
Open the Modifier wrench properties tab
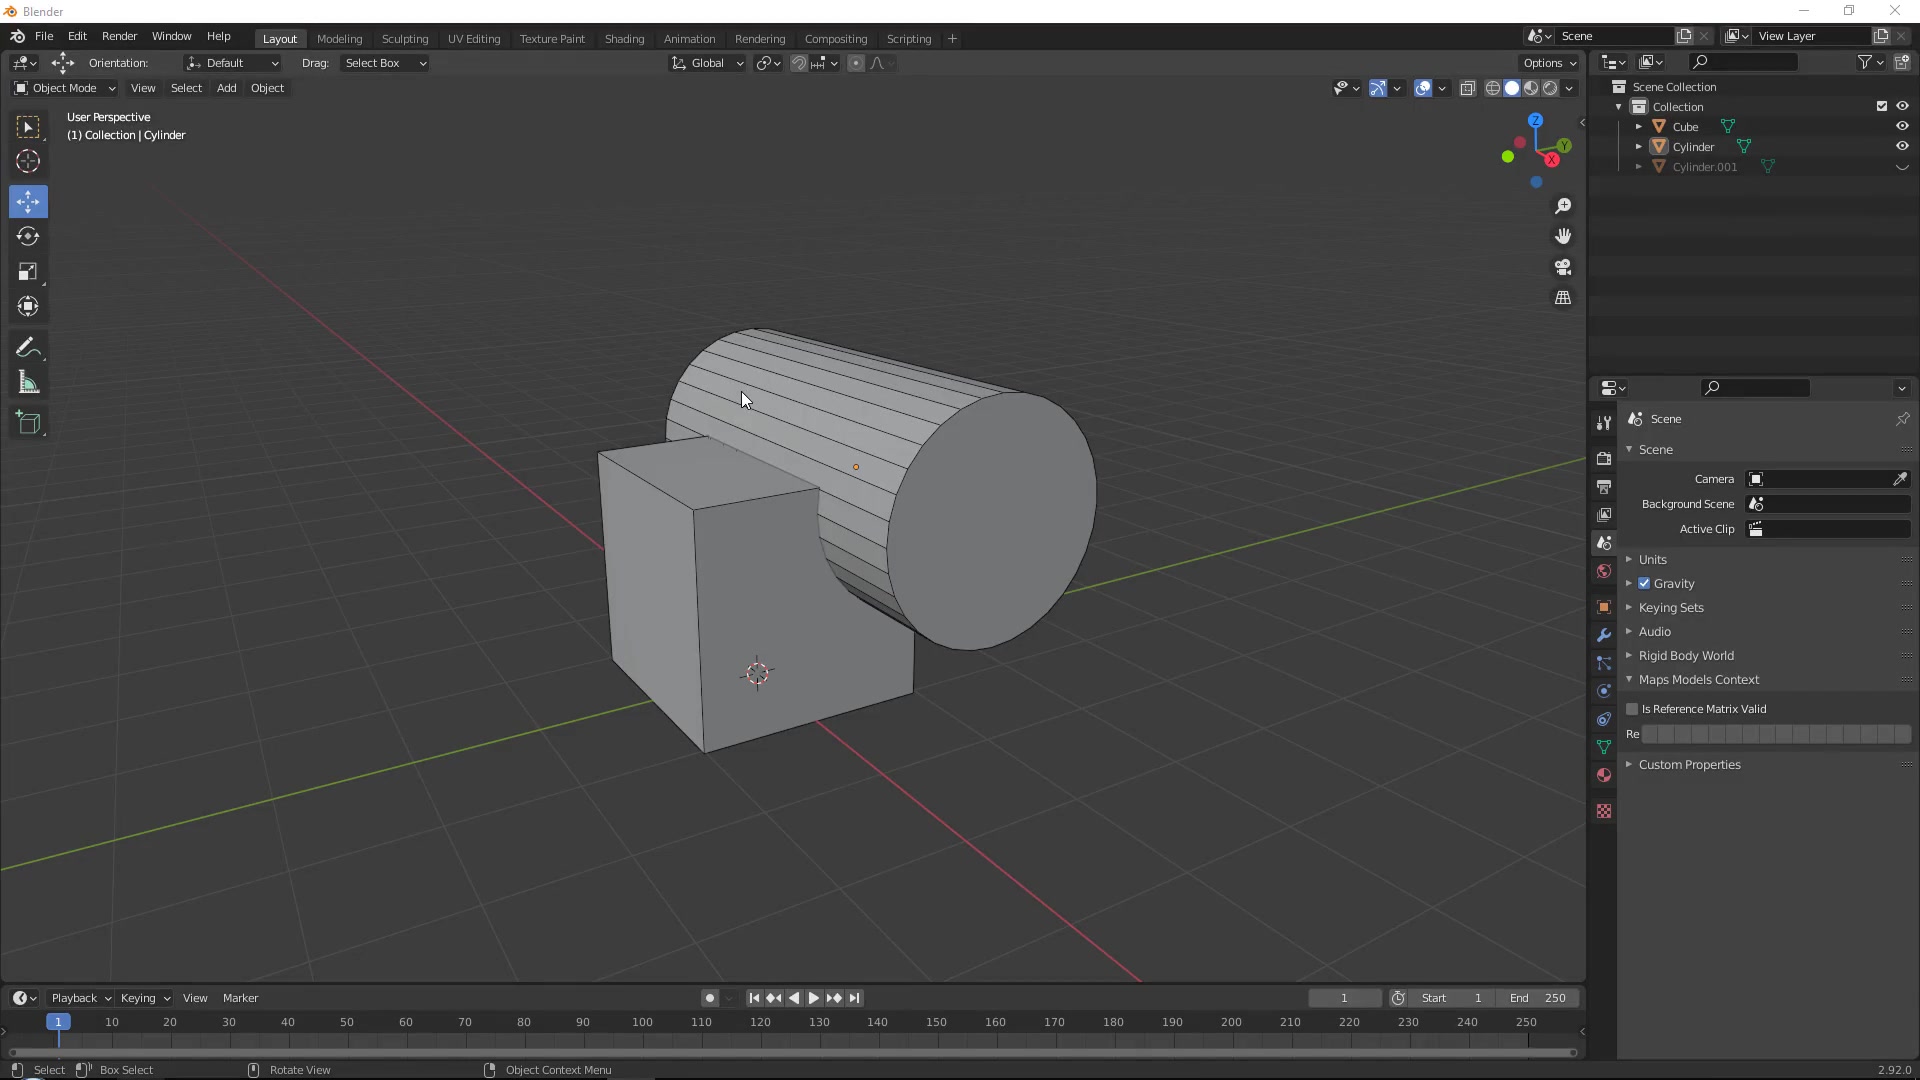tap(1604, 635)
